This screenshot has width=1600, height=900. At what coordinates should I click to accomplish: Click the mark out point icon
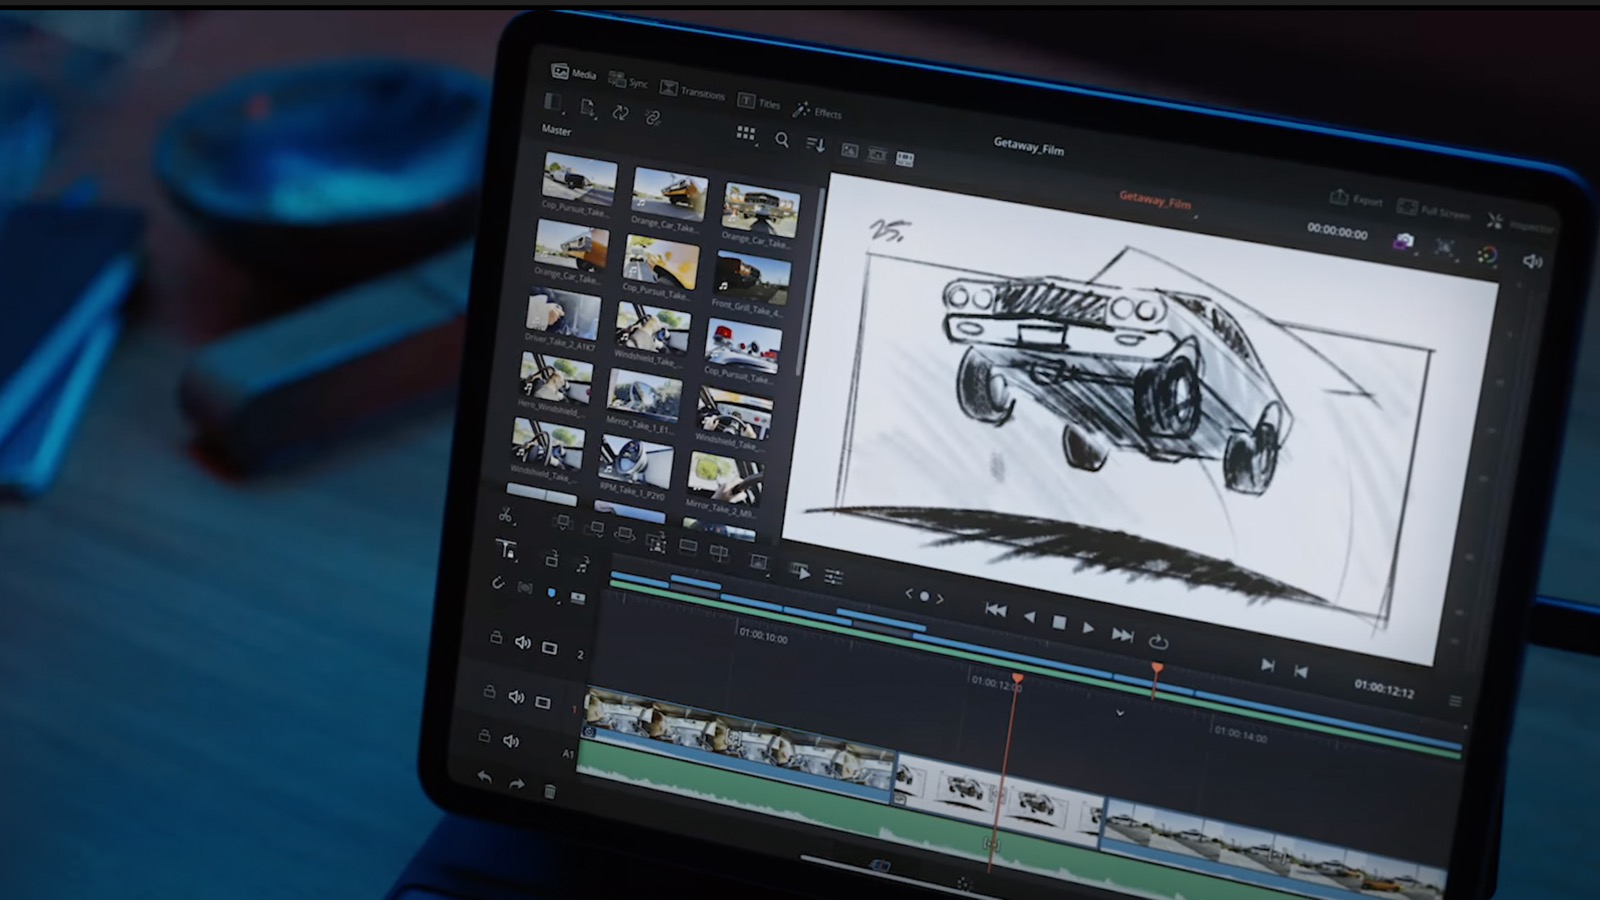click(1300, 671)
